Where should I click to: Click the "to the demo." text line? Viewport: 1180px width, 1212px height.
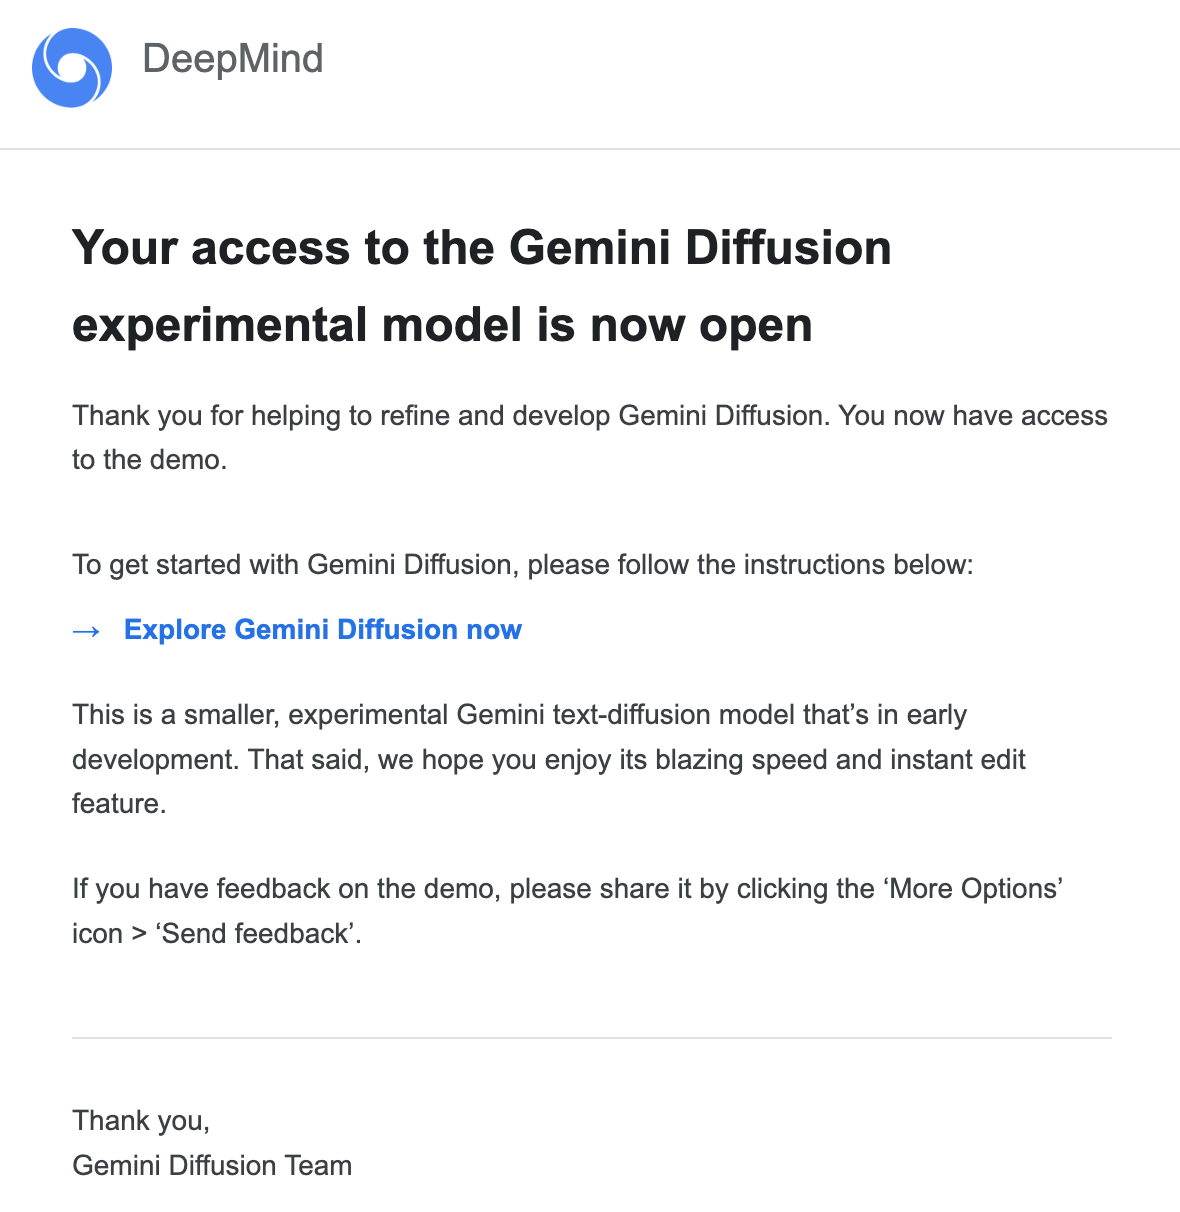pyautogui.click(x=150, y=460)
